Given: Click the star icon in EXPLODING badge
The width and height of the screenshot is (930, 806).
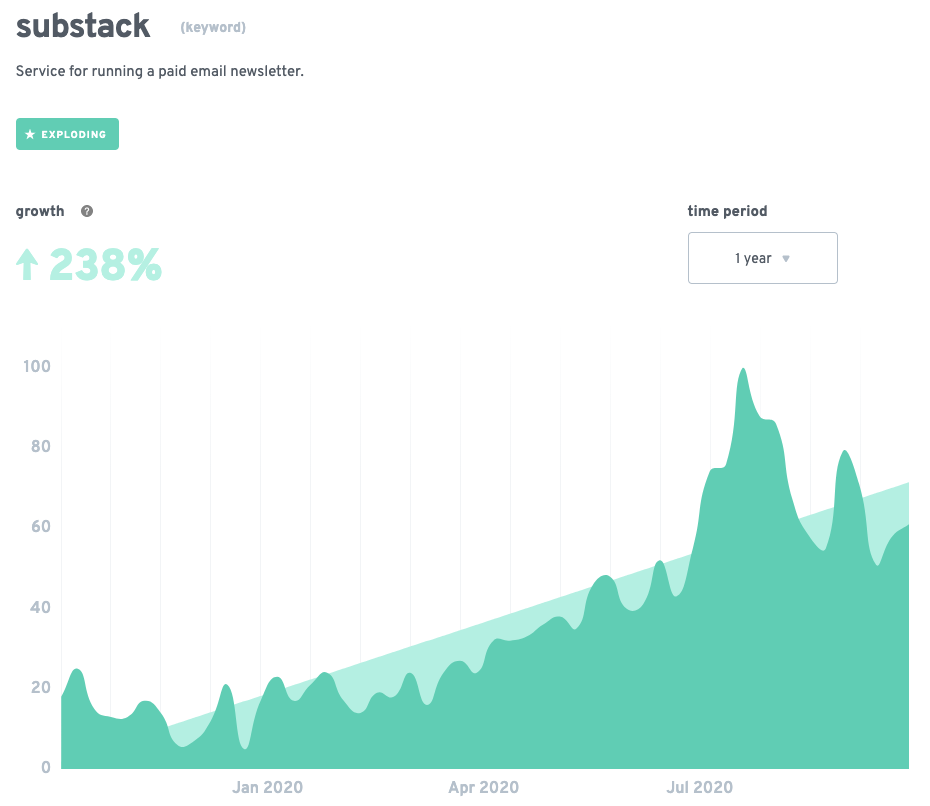Looking at the screenshot, I should pos(30,134).
